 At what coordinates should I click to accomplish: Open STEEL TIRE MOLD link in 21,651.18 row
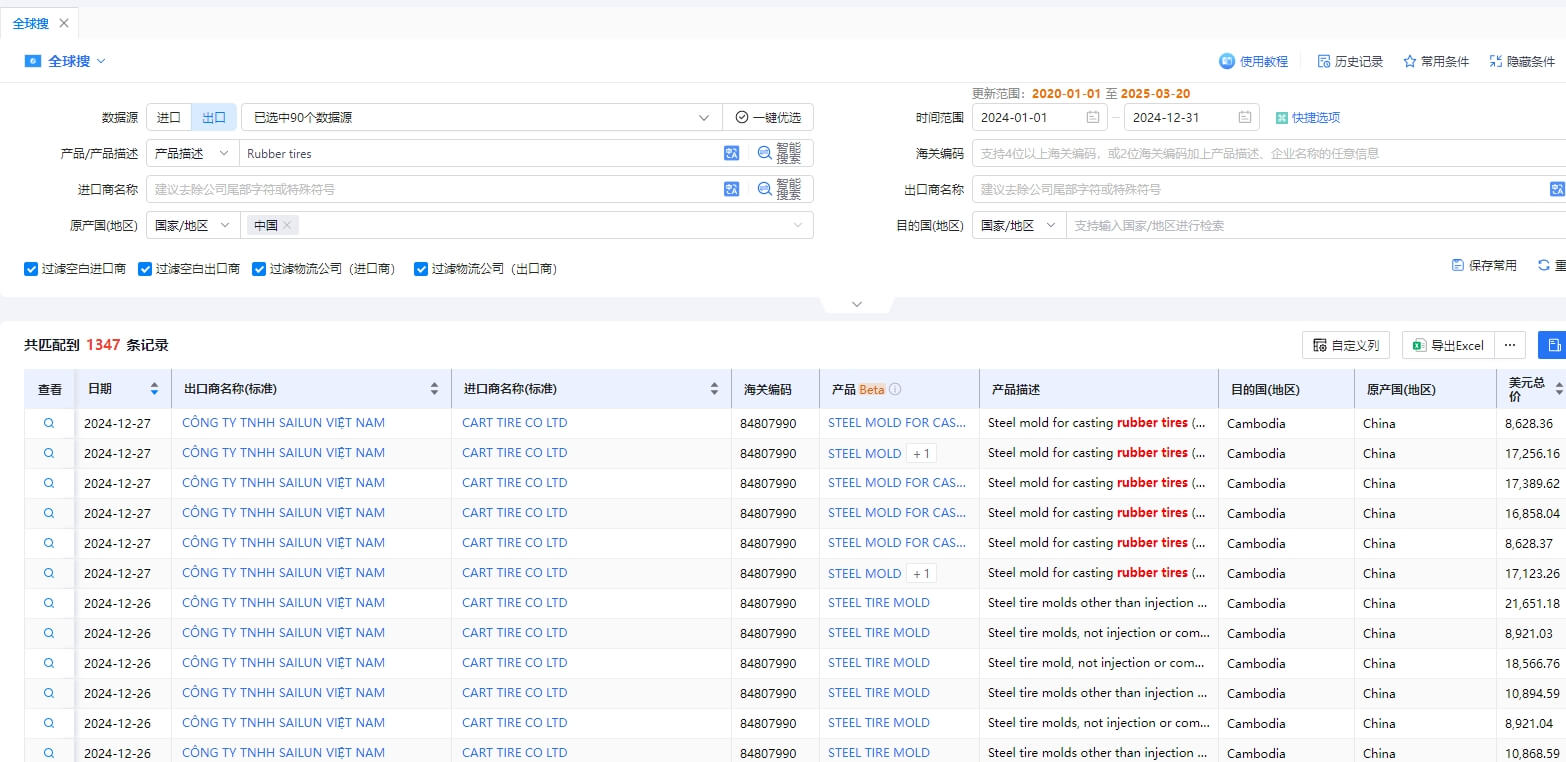pos(879,603)
